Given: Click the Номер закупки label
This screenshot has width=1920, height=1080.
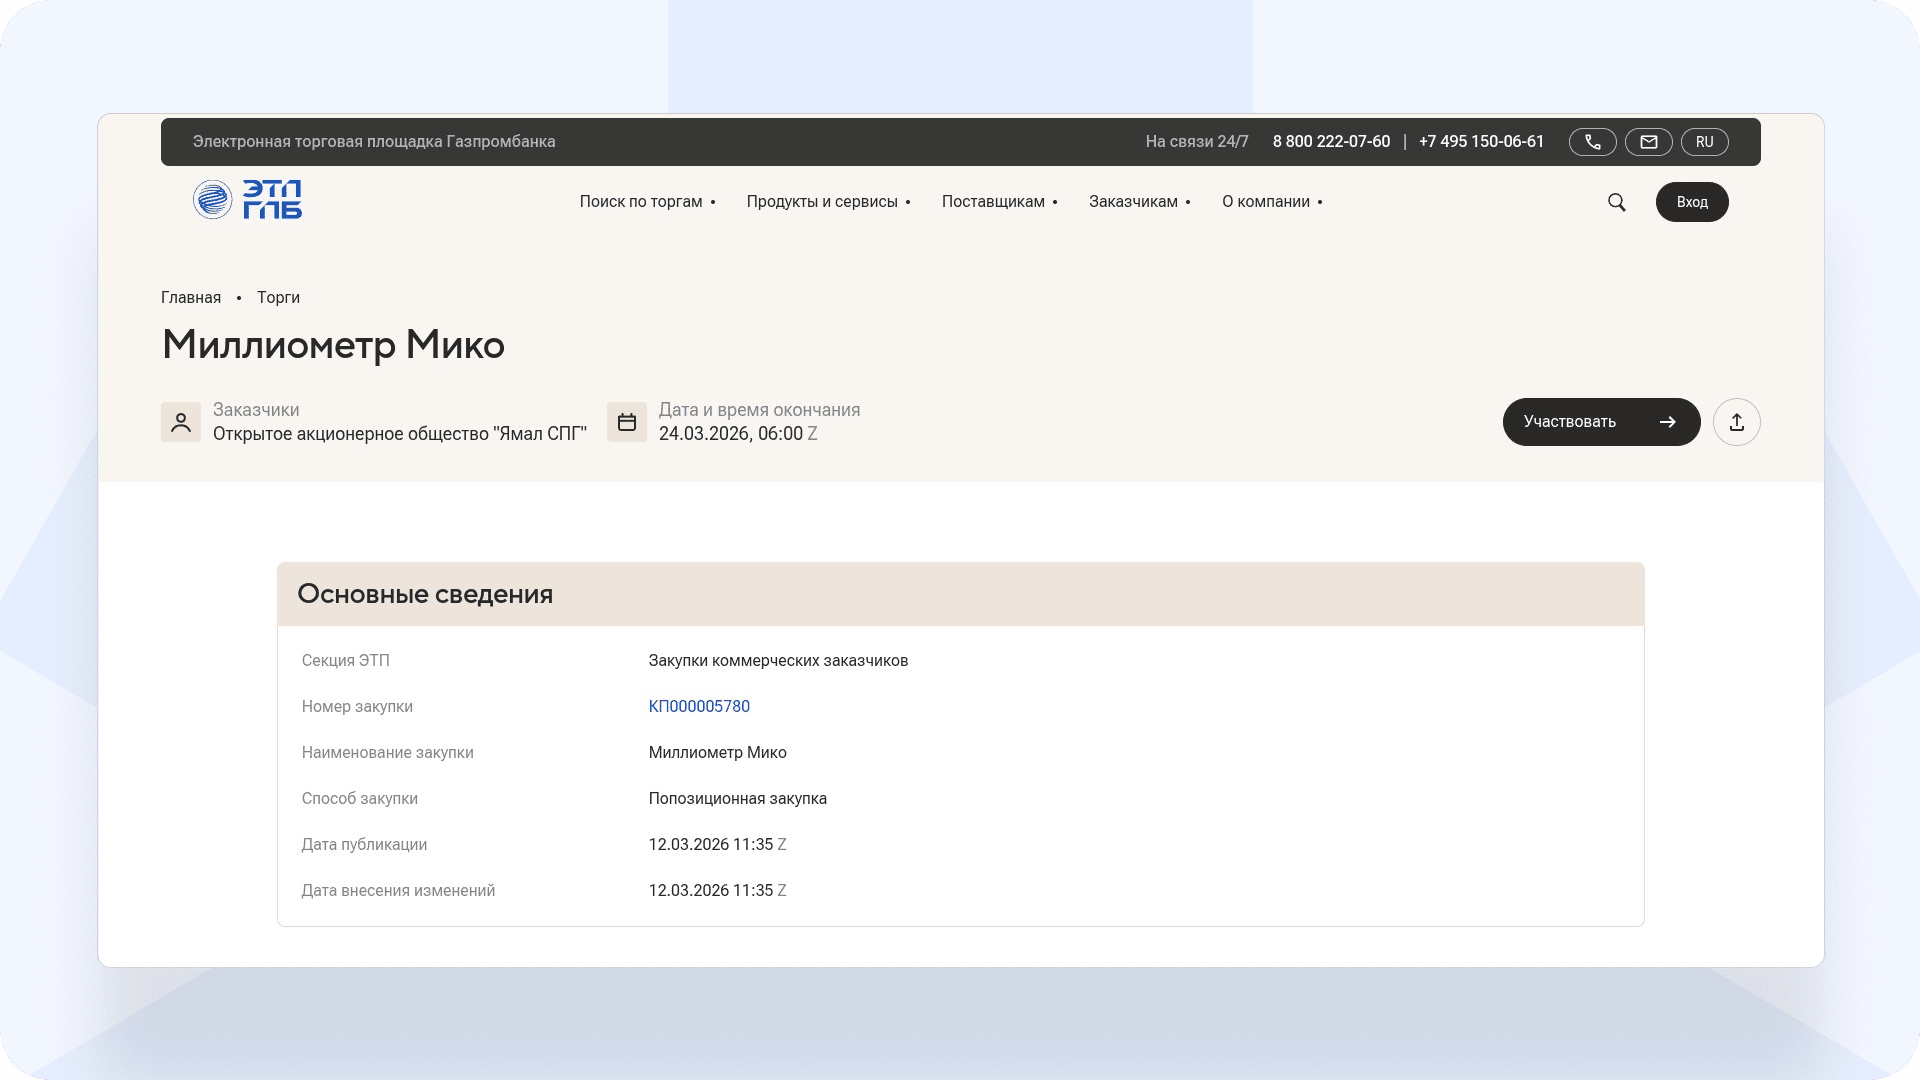Looking at the screenshot, I should (x=357, y=706).
